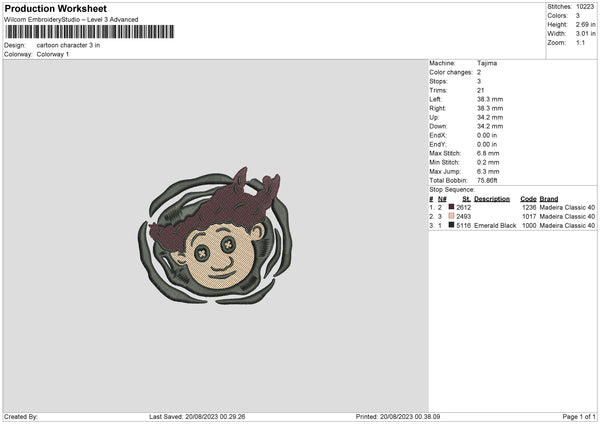Click 'Emerald Black' description in row 3
600x424 pixels.
(x=495, y=226)
